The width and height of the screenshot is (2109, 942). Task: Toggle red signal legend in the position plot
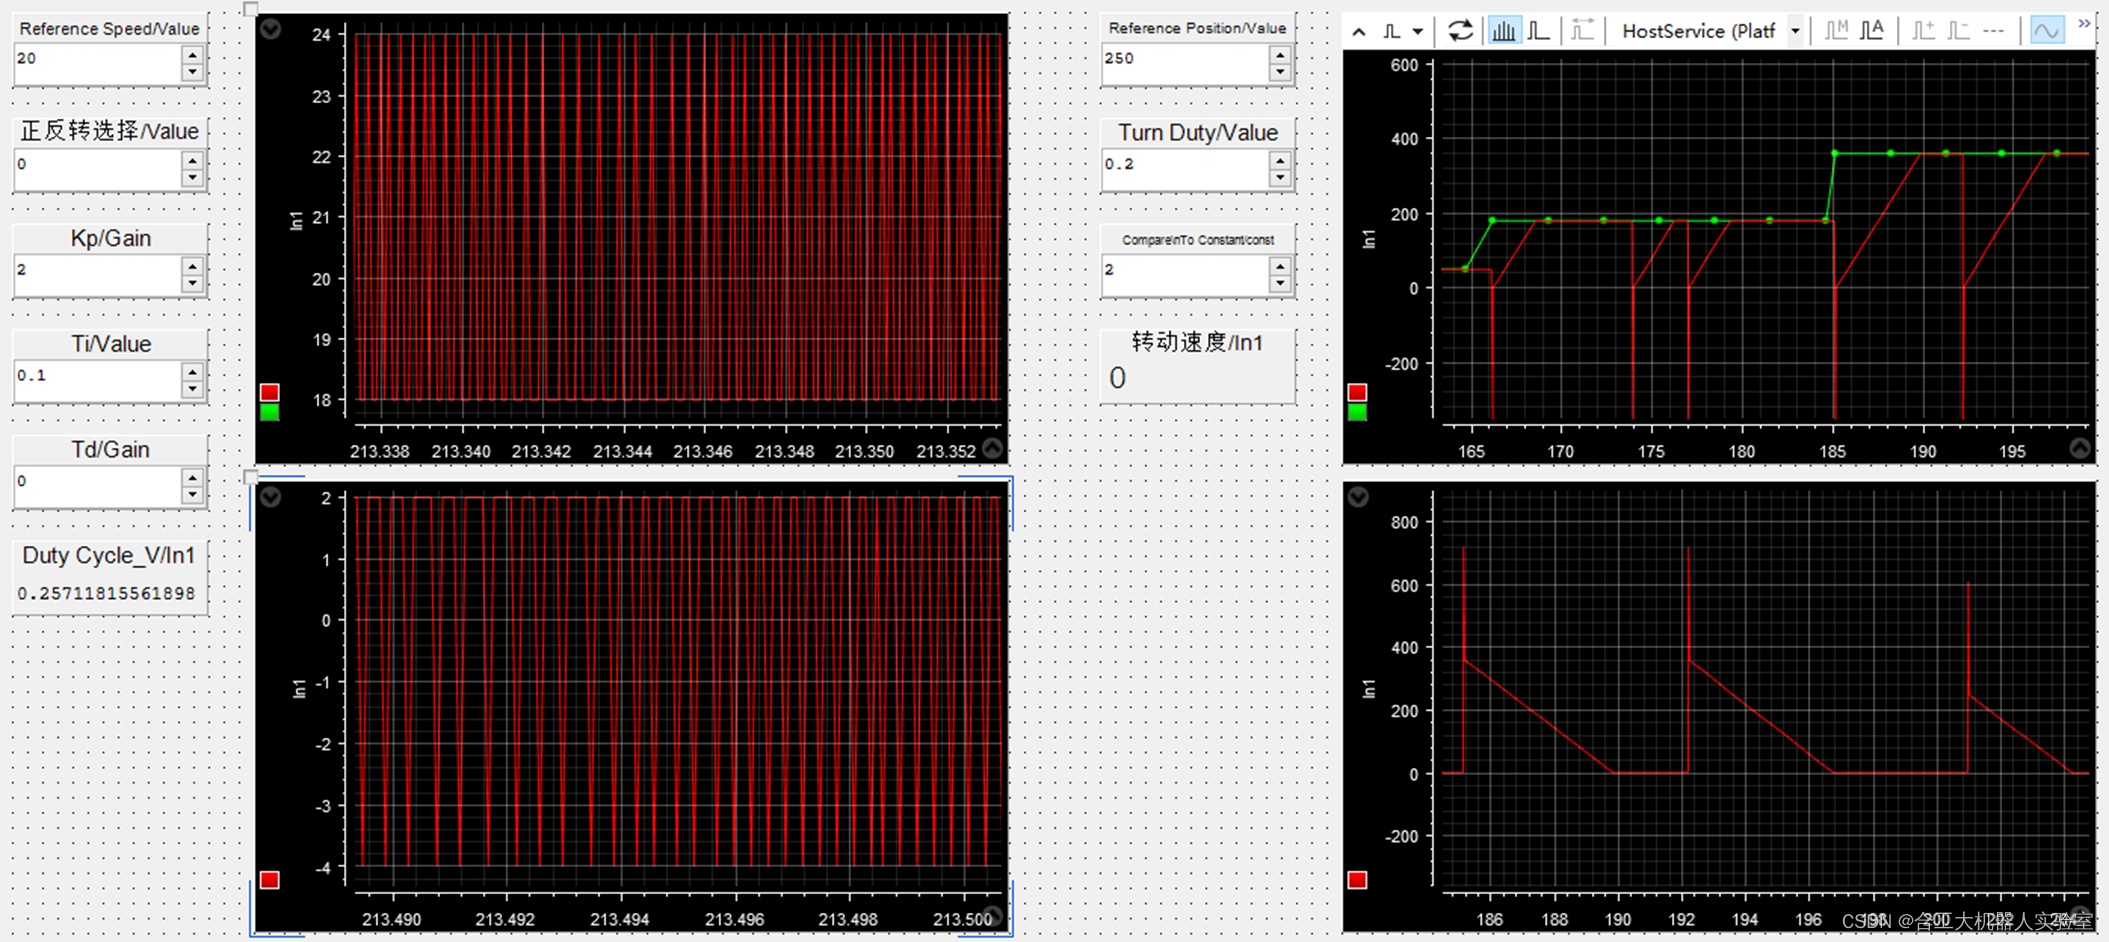(1357, 392)
